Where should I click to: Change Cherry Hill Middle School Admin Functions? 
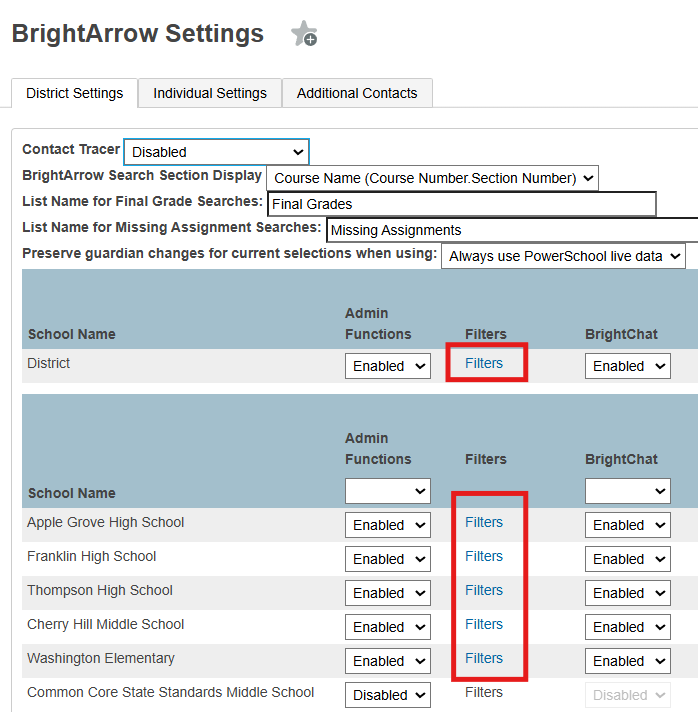pos(388,627)
